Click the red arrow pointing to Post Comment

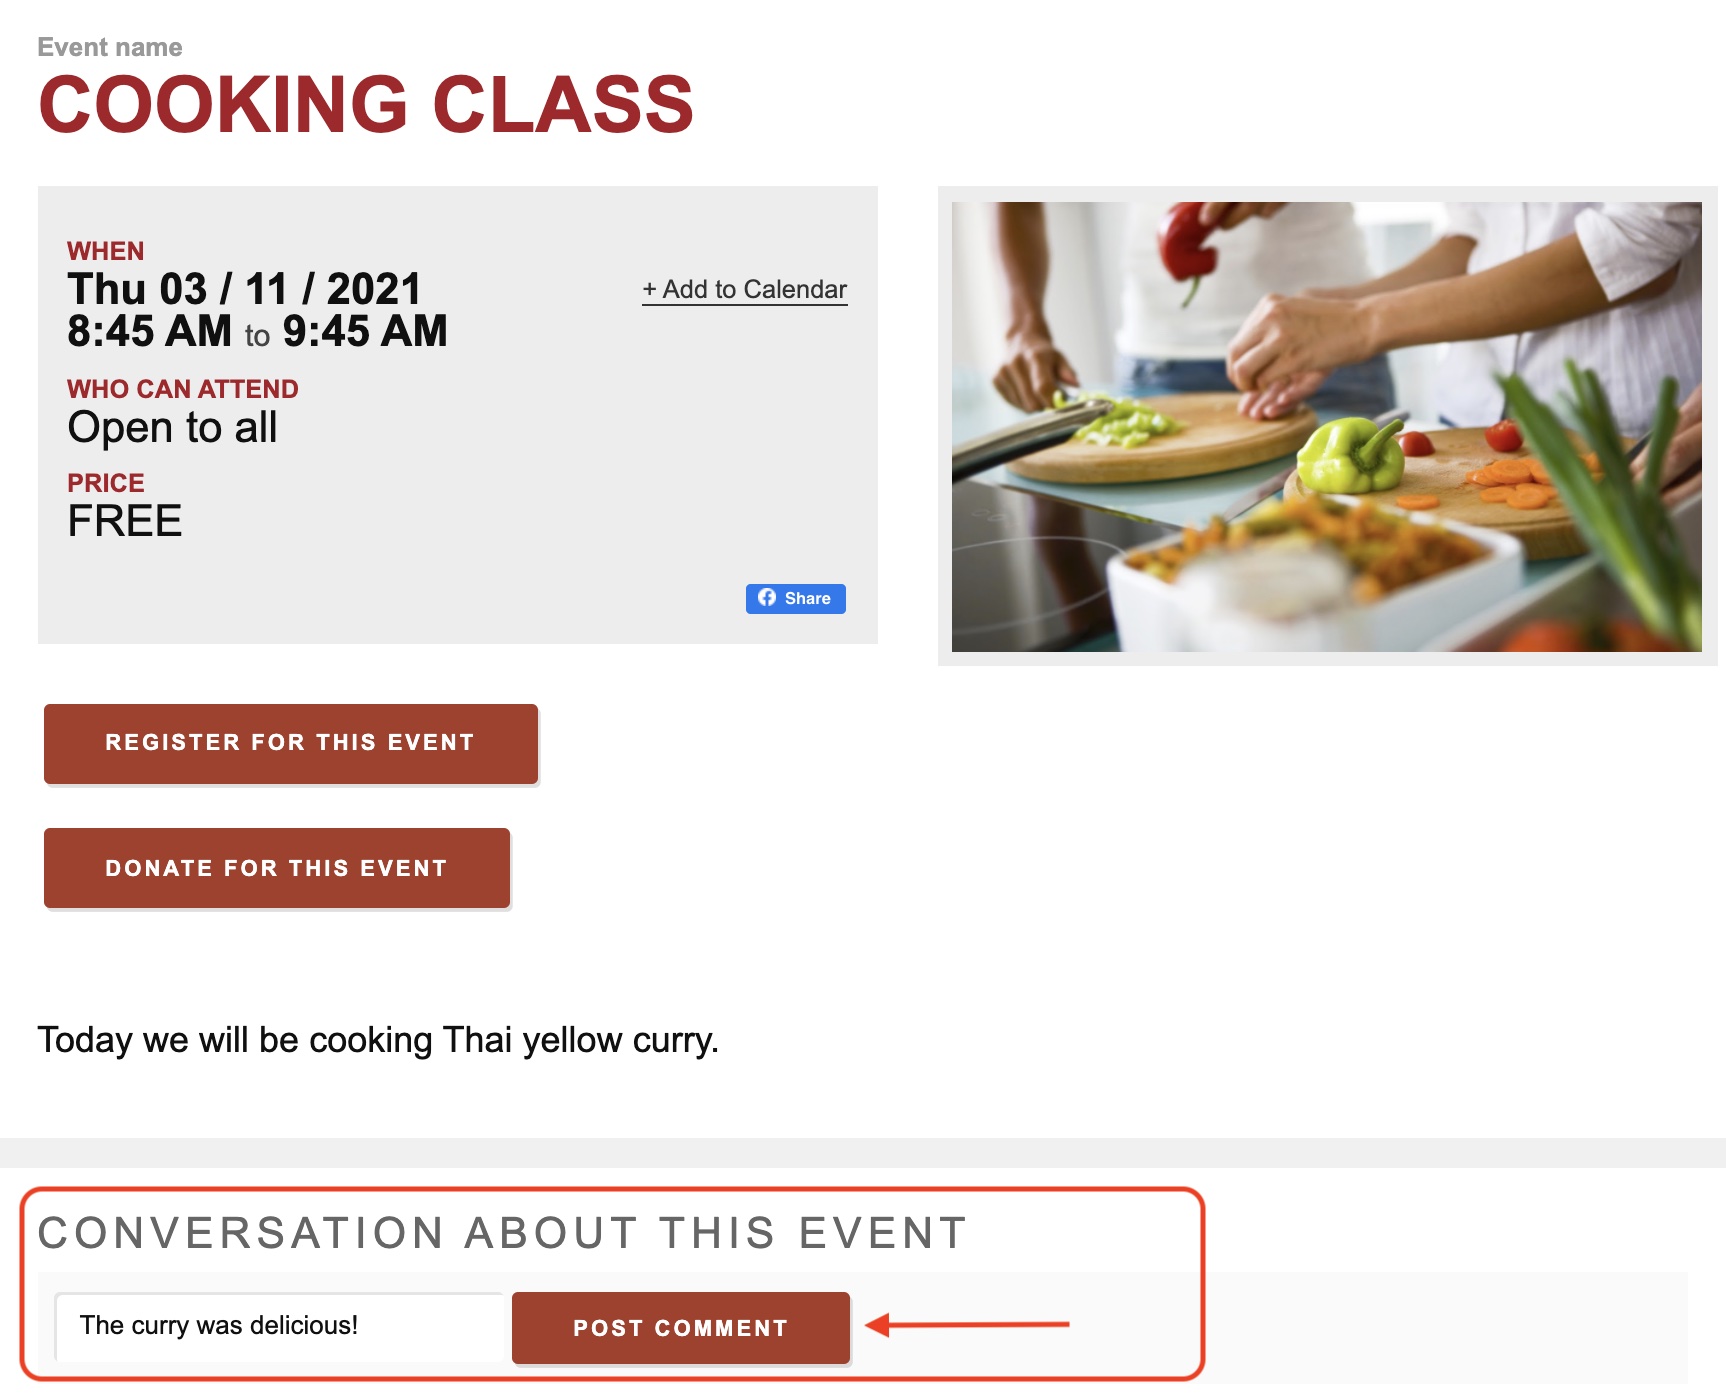pos(967,1325)
